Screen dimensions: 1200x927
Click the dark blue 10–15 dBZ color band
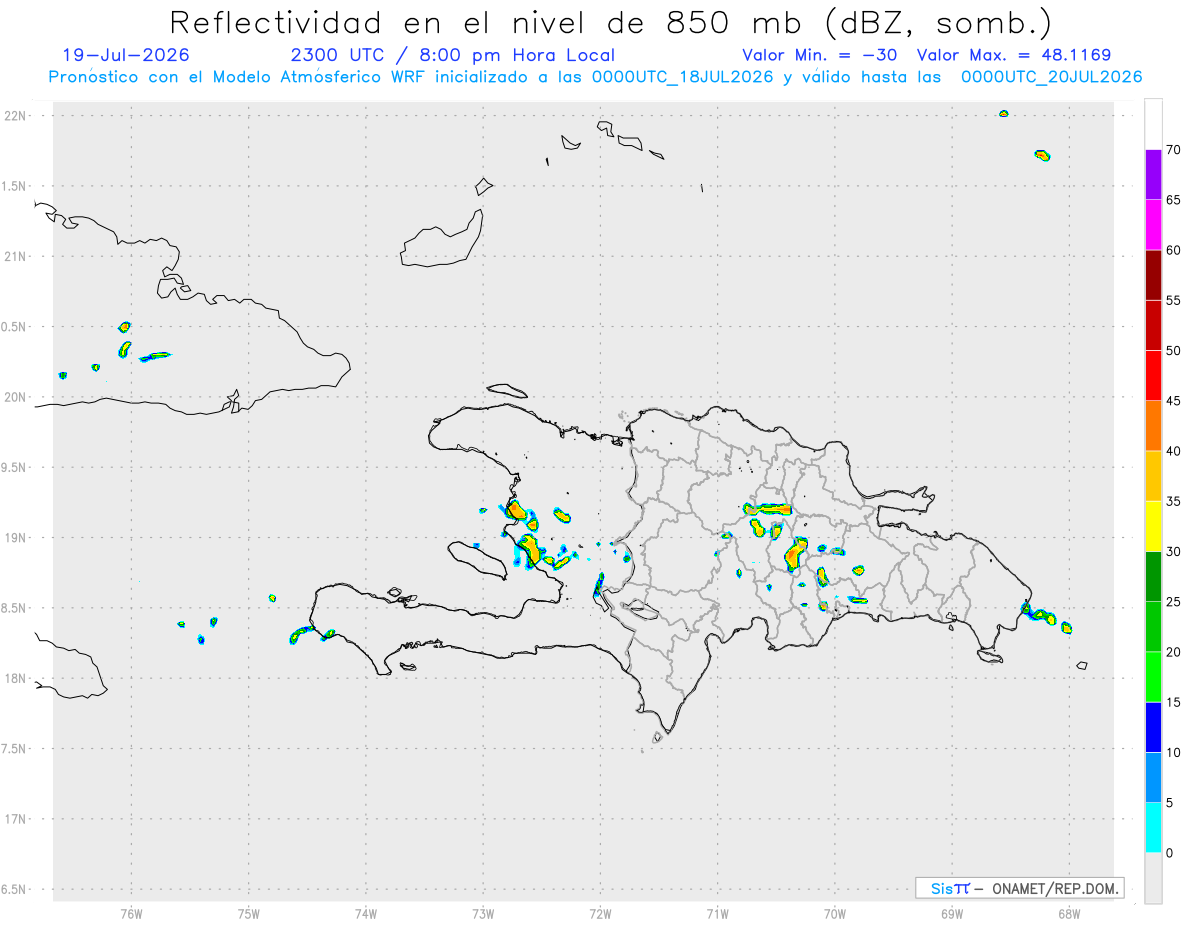click(1153, 727)
